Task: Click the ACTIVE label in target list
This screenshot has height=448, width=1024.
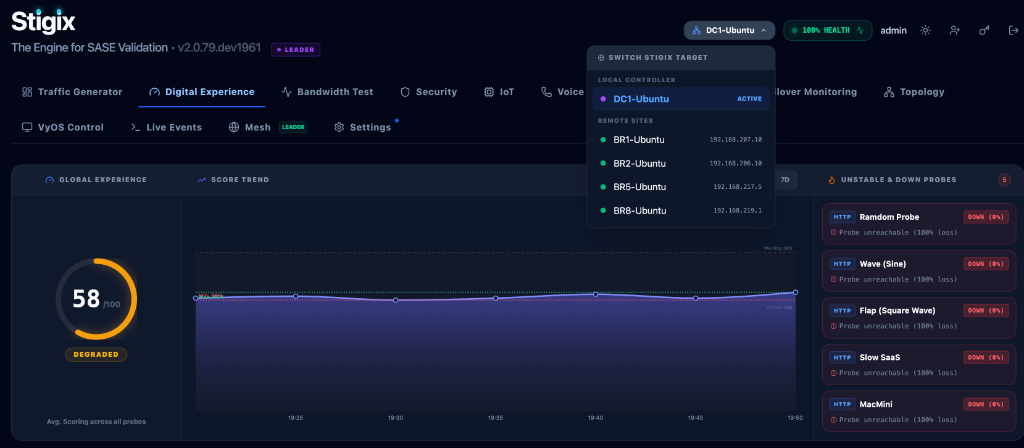Action: [750, 99]
